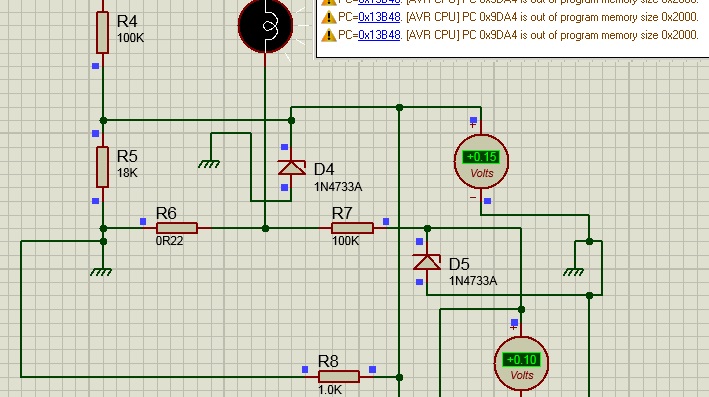Click warning icon of last log message
This screenshot has width=709, height=397.
coord(328,35)
